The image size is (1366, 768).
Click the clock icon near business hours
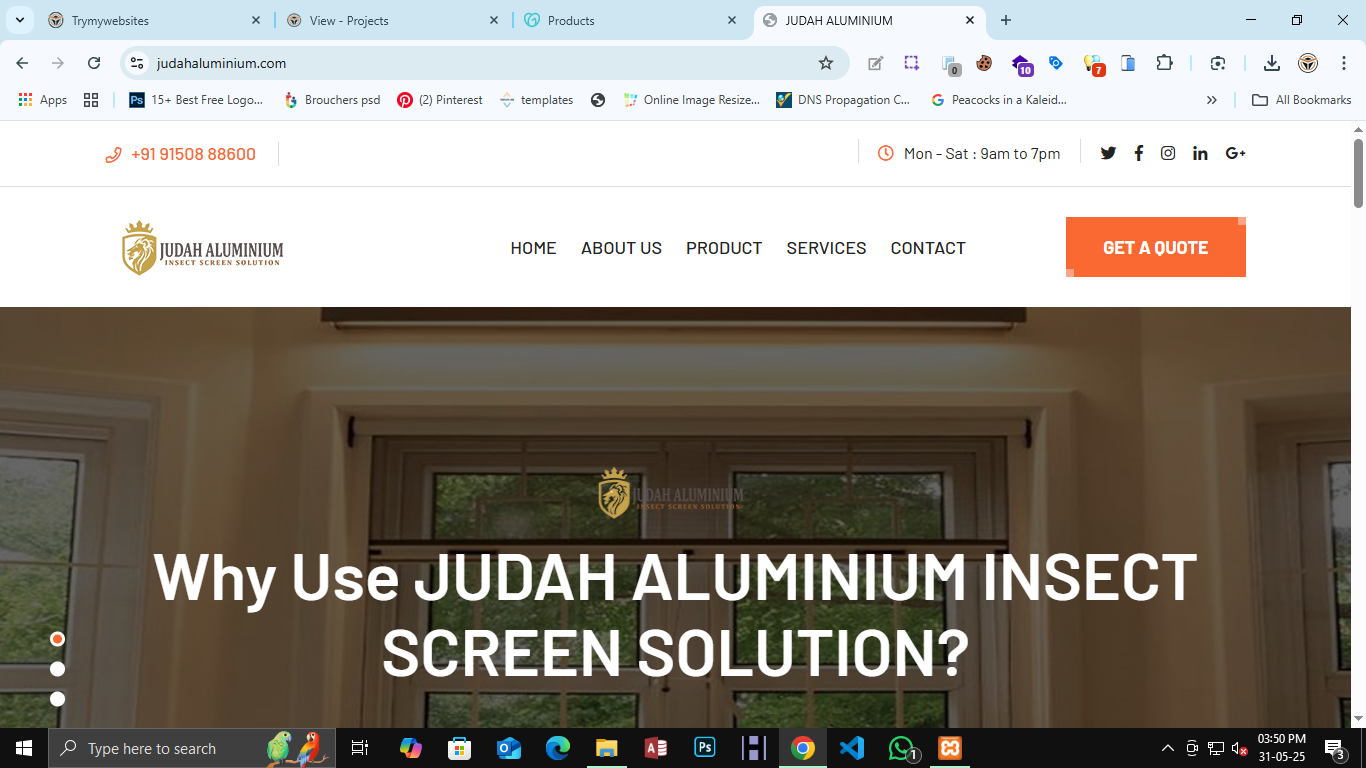(x=885, y=153)
